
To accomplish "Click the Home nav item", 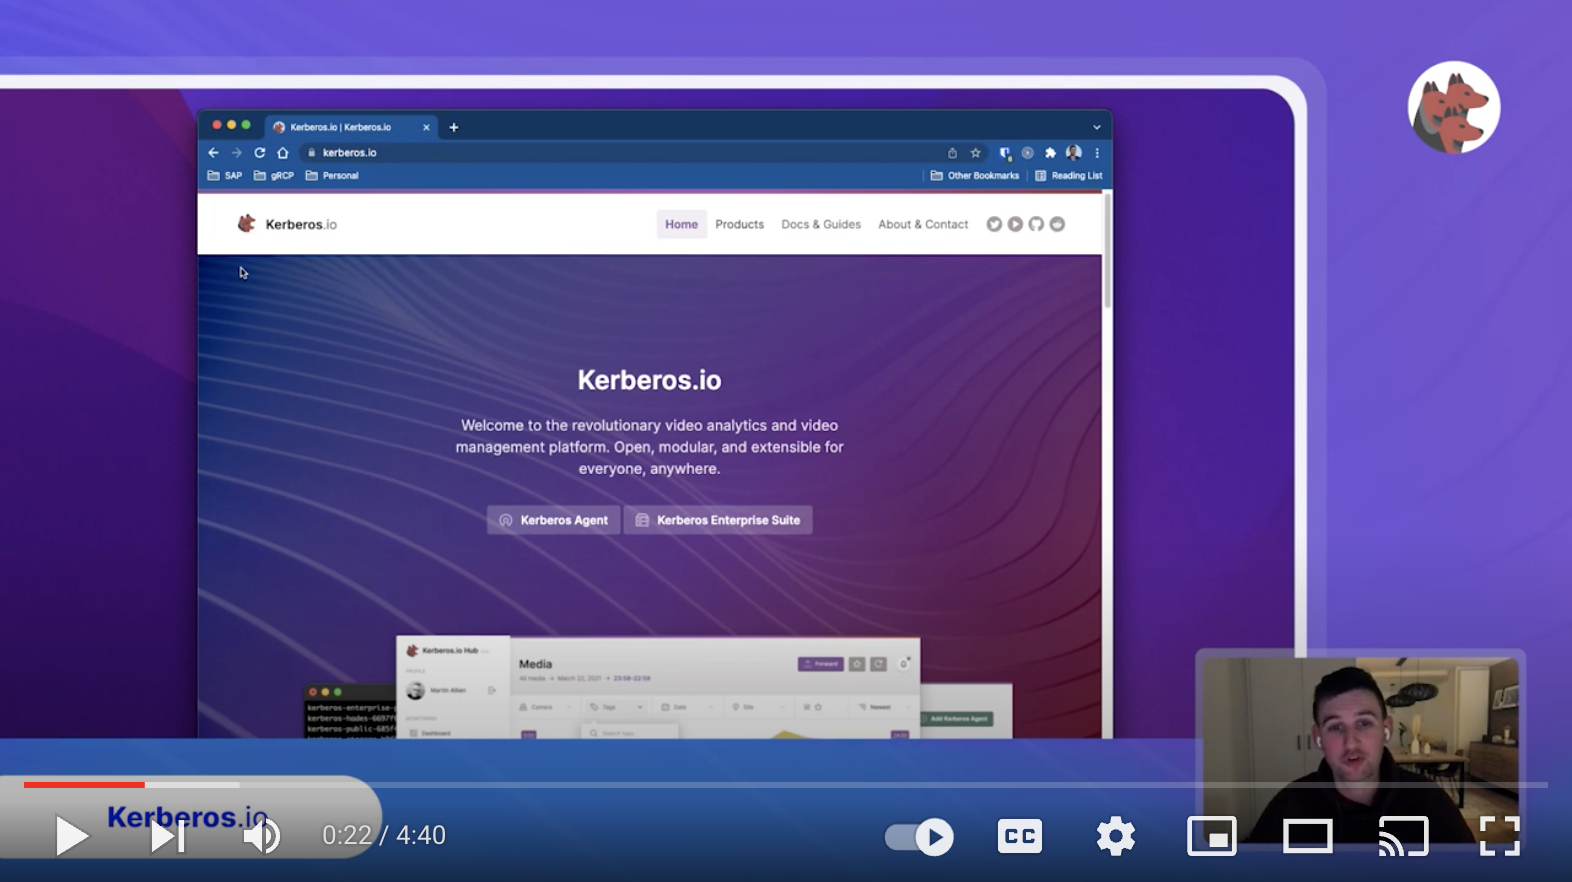I will pyautogui.click(x=681, y=225).
